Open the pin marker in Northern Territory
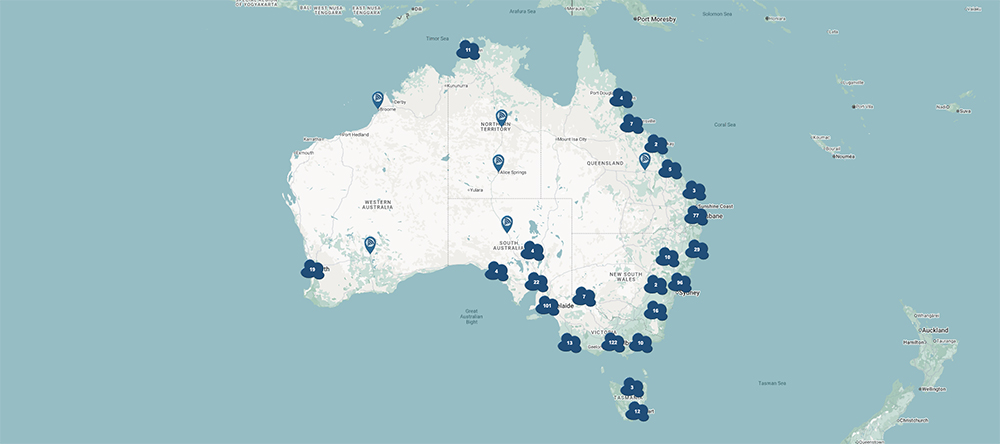Screen dimensions: 1000x444 pyautogui.click(x=501, y=117)
